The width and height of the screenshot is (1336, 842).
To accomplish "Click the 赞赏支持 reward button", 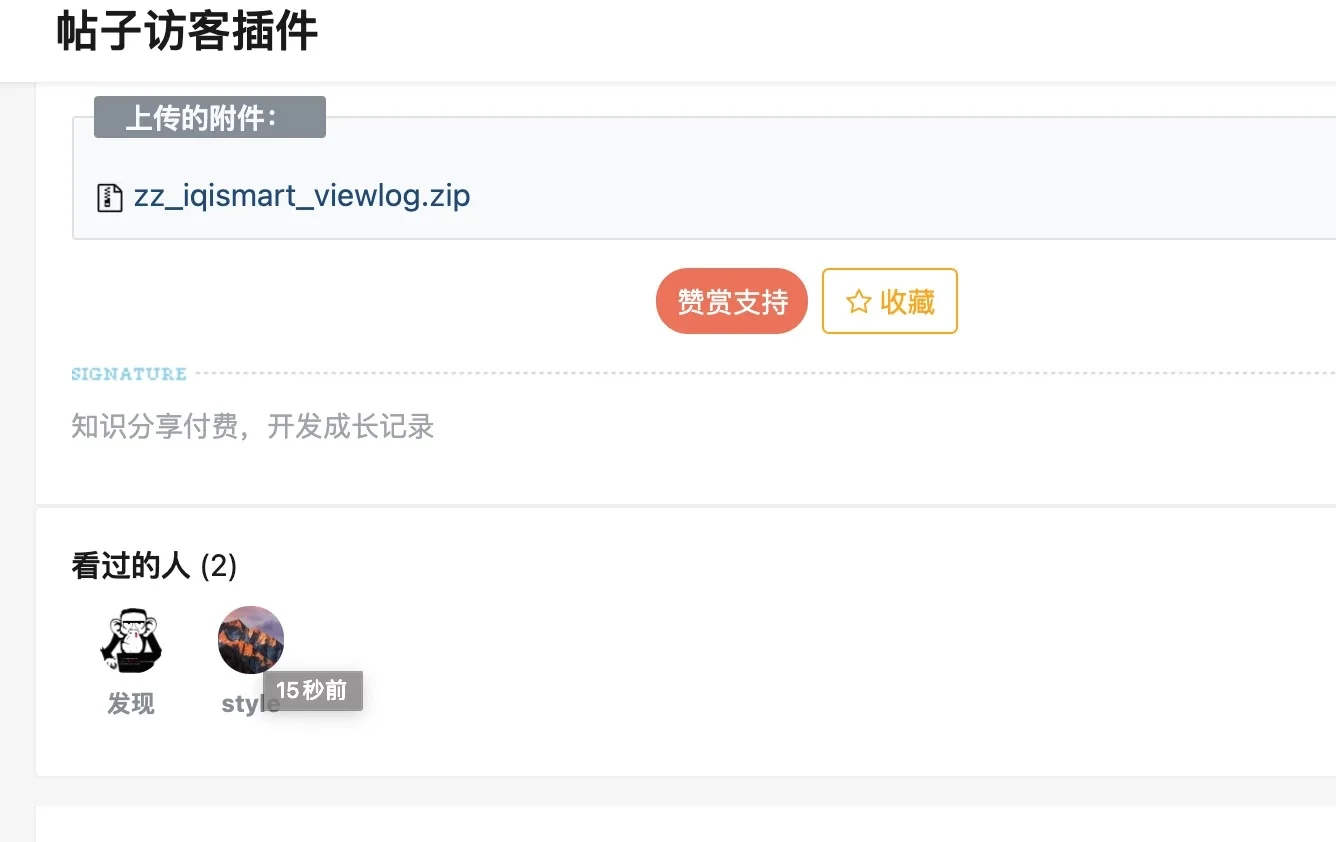I will [x=732, y=301].
